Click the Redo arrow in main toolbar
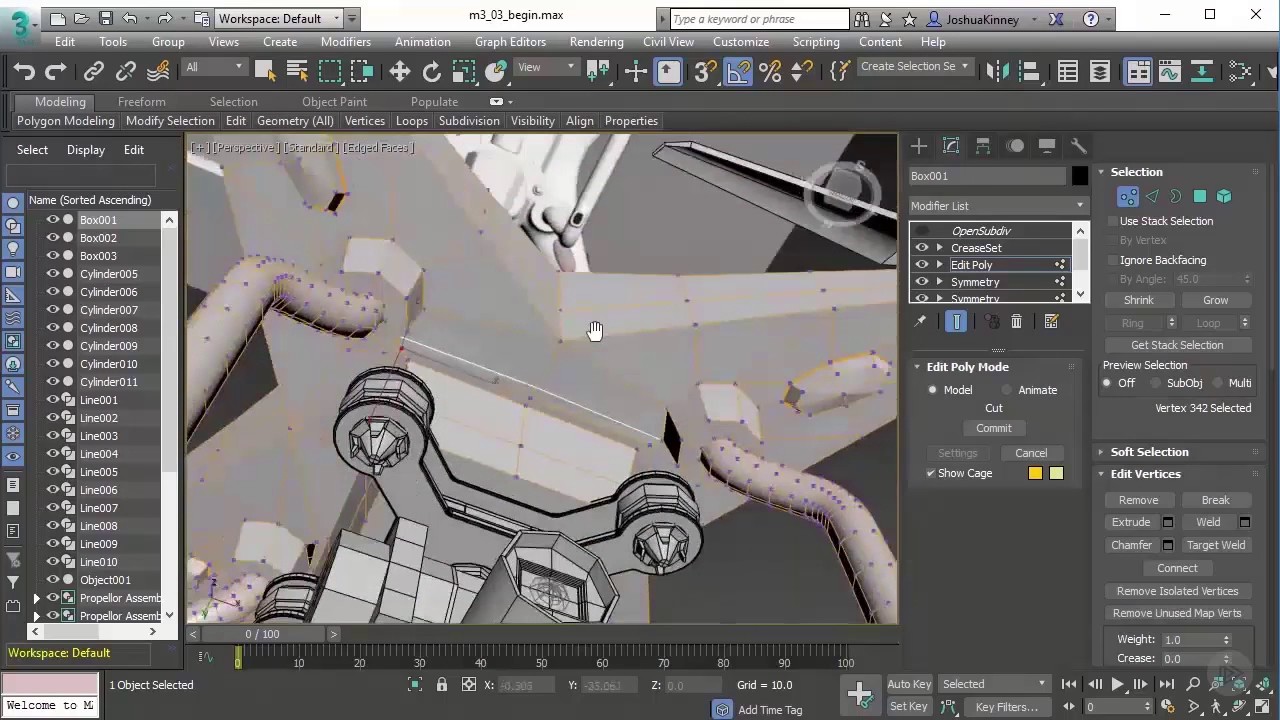This screenshot has width=1280, height=720. (56, 71)
